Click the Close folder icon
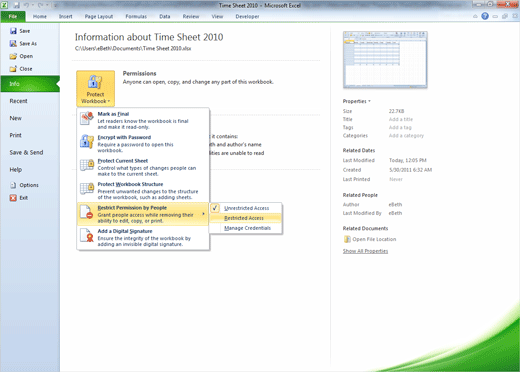Screen dimensions: 520x372 [13, 69]
